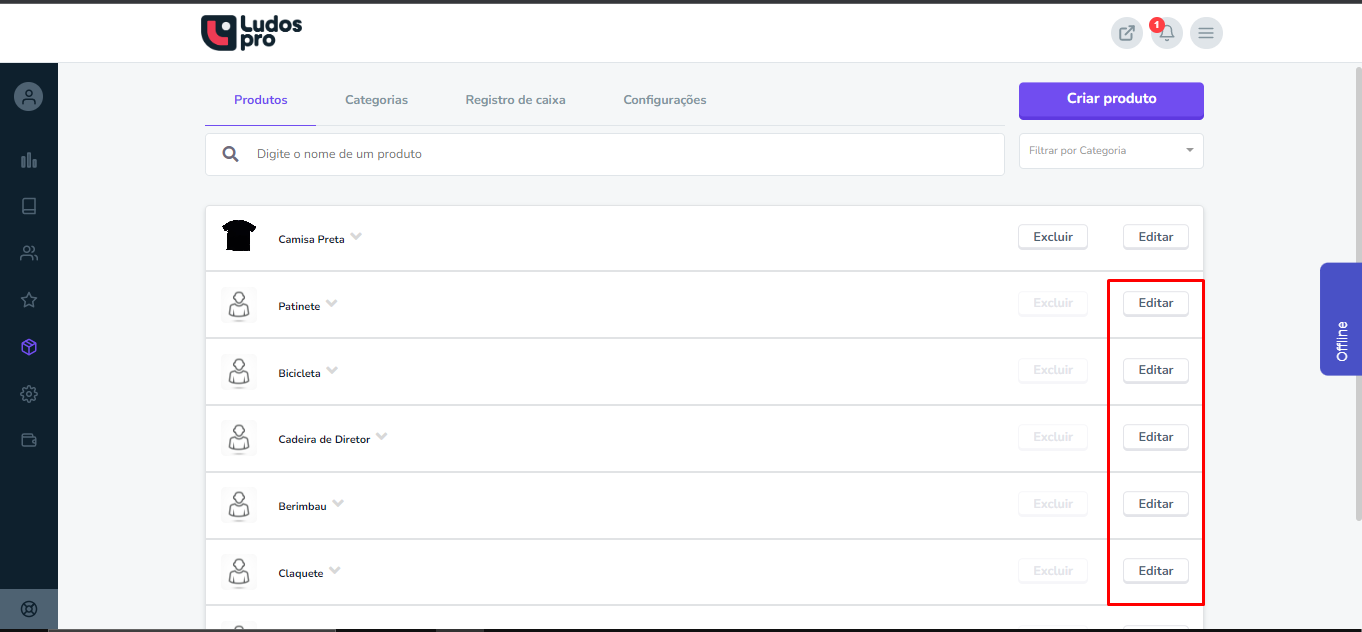Image resolution: width=1362 pixels, height=632 pixels.
Task: Open the Filtrar por Categoria dropdown
Action: coord(1111,151)
